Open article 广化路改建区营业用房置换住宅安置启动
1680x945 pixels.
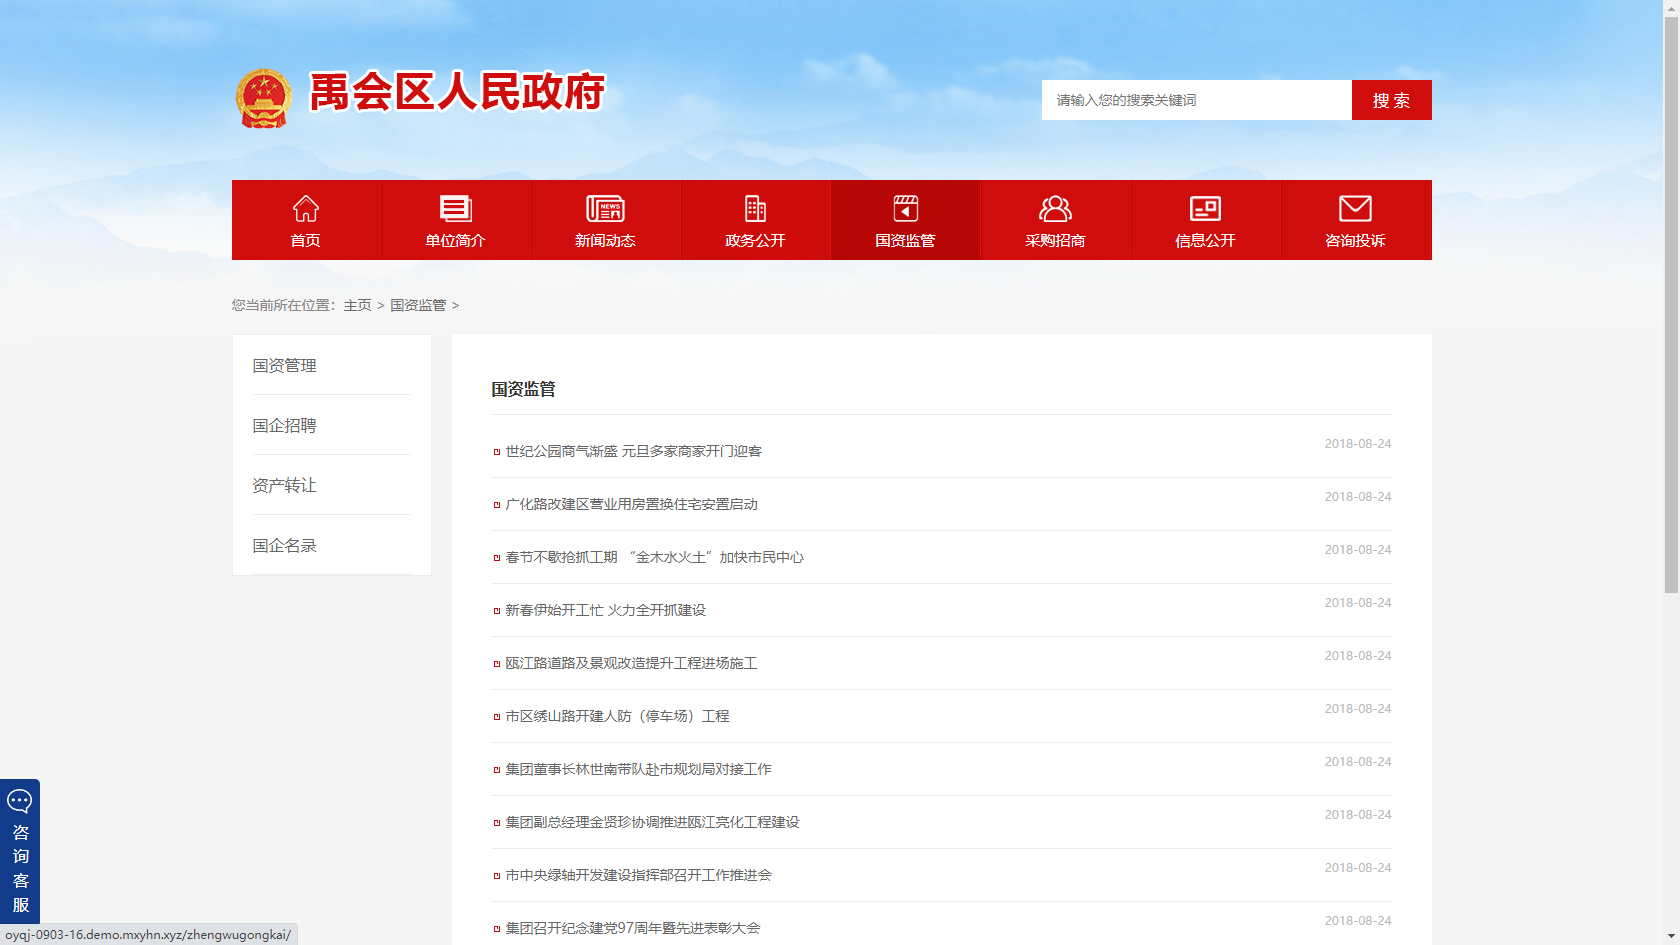click(x=631, y=504)
